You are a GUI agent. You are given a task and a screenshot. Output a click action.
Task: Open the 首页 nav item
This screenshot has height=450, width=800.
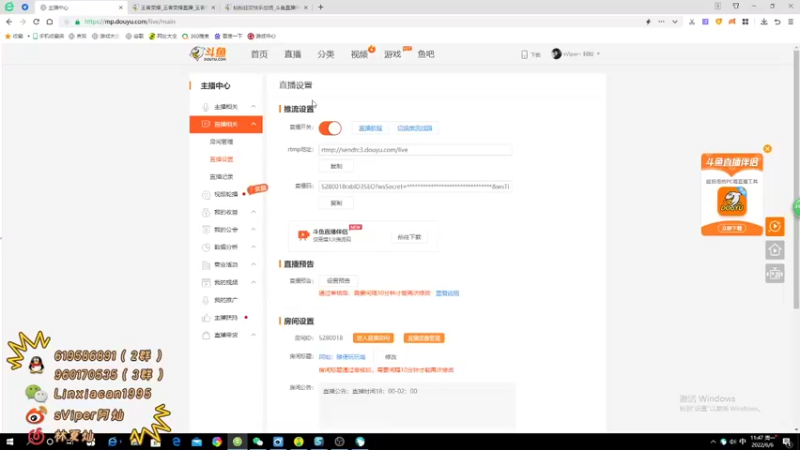pyautogui.click(x=259, y=54)
